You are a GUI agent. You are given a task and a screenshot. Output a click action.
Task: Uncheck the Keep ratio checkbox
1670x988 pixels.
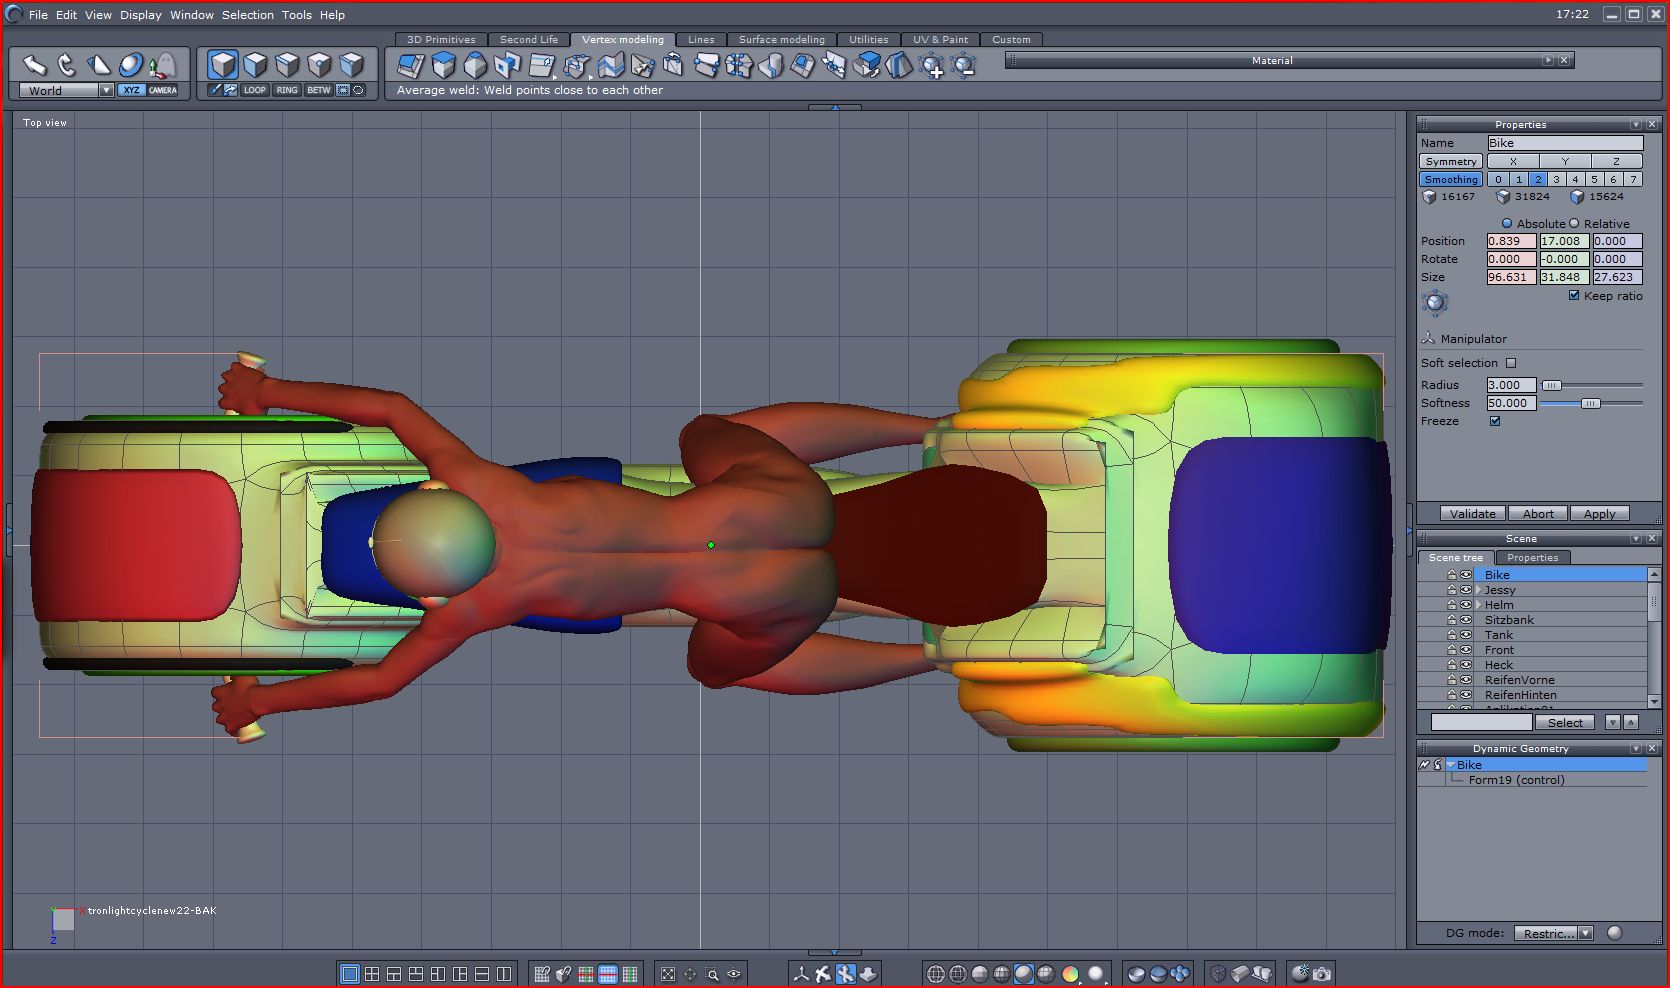[x=1574, y=296]
